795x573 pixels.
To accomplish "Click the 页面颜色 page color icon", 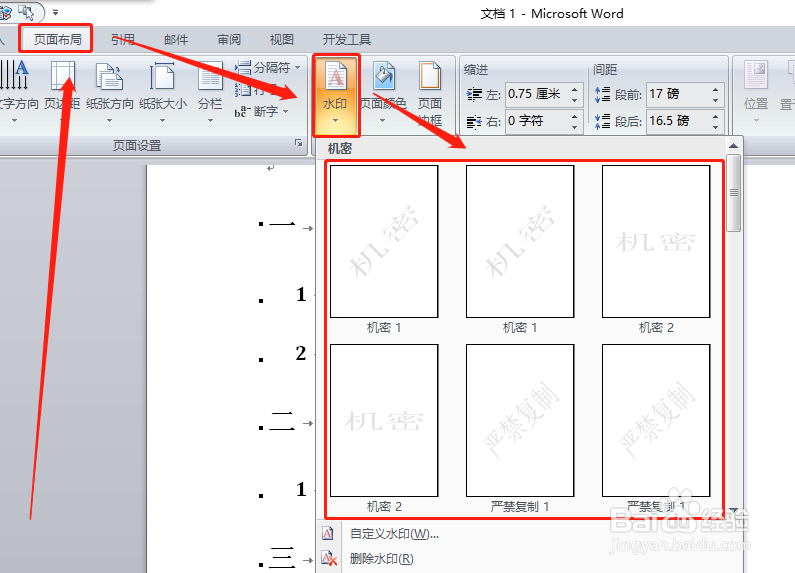I will coord(384,76).
